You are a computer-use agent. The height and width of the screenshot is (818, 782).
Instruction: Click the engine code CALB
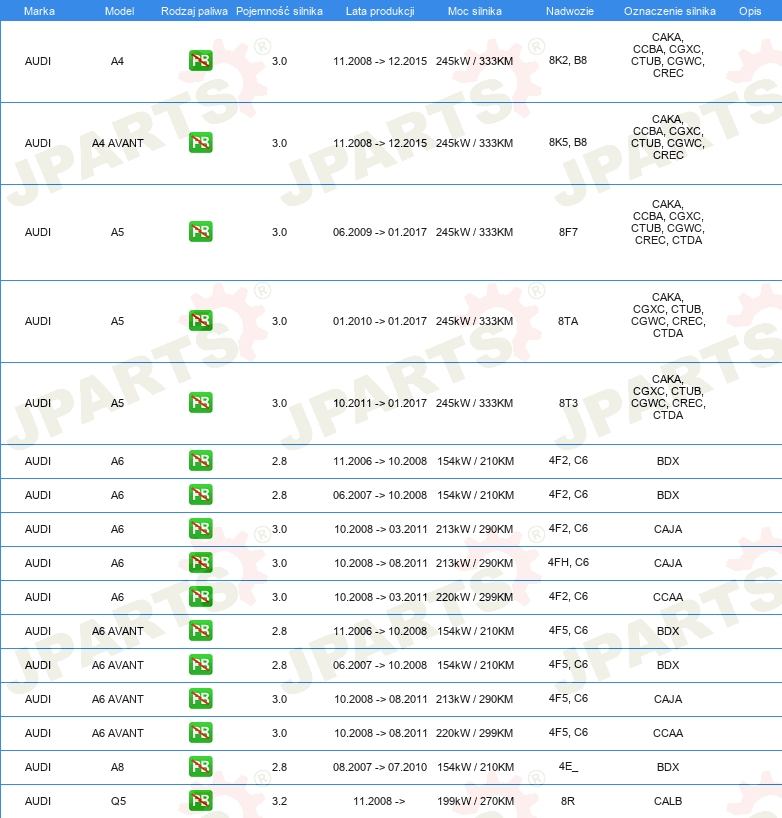click(x=668, y=801)
